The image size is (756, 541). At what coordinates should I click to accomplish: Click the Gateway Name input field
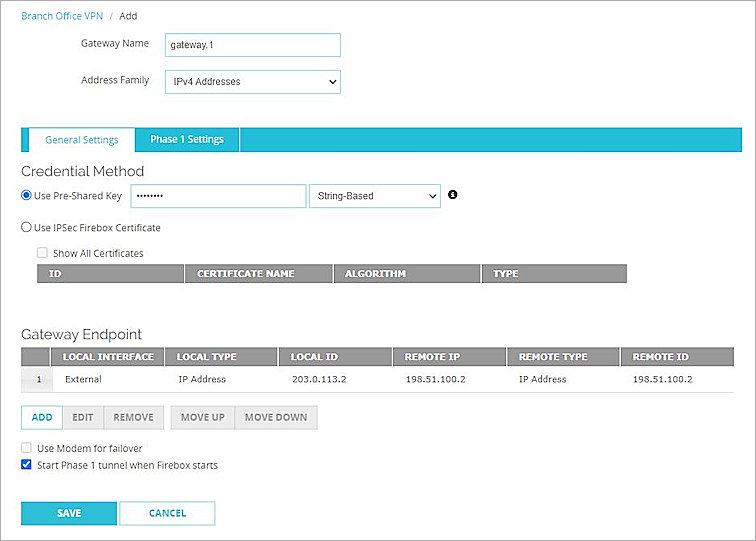252,45
